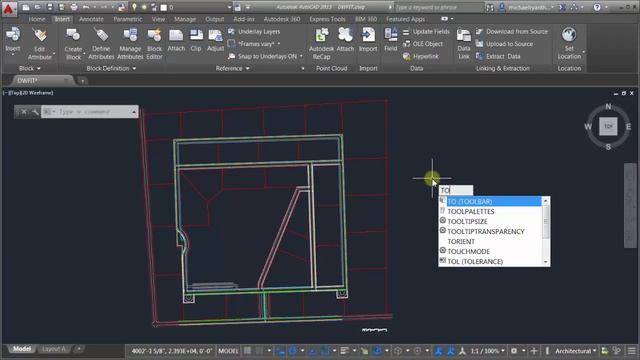The height and width of the screenshot is (360, 640).
Task: Toggle lineweight display in status bar
Action: 344,351
